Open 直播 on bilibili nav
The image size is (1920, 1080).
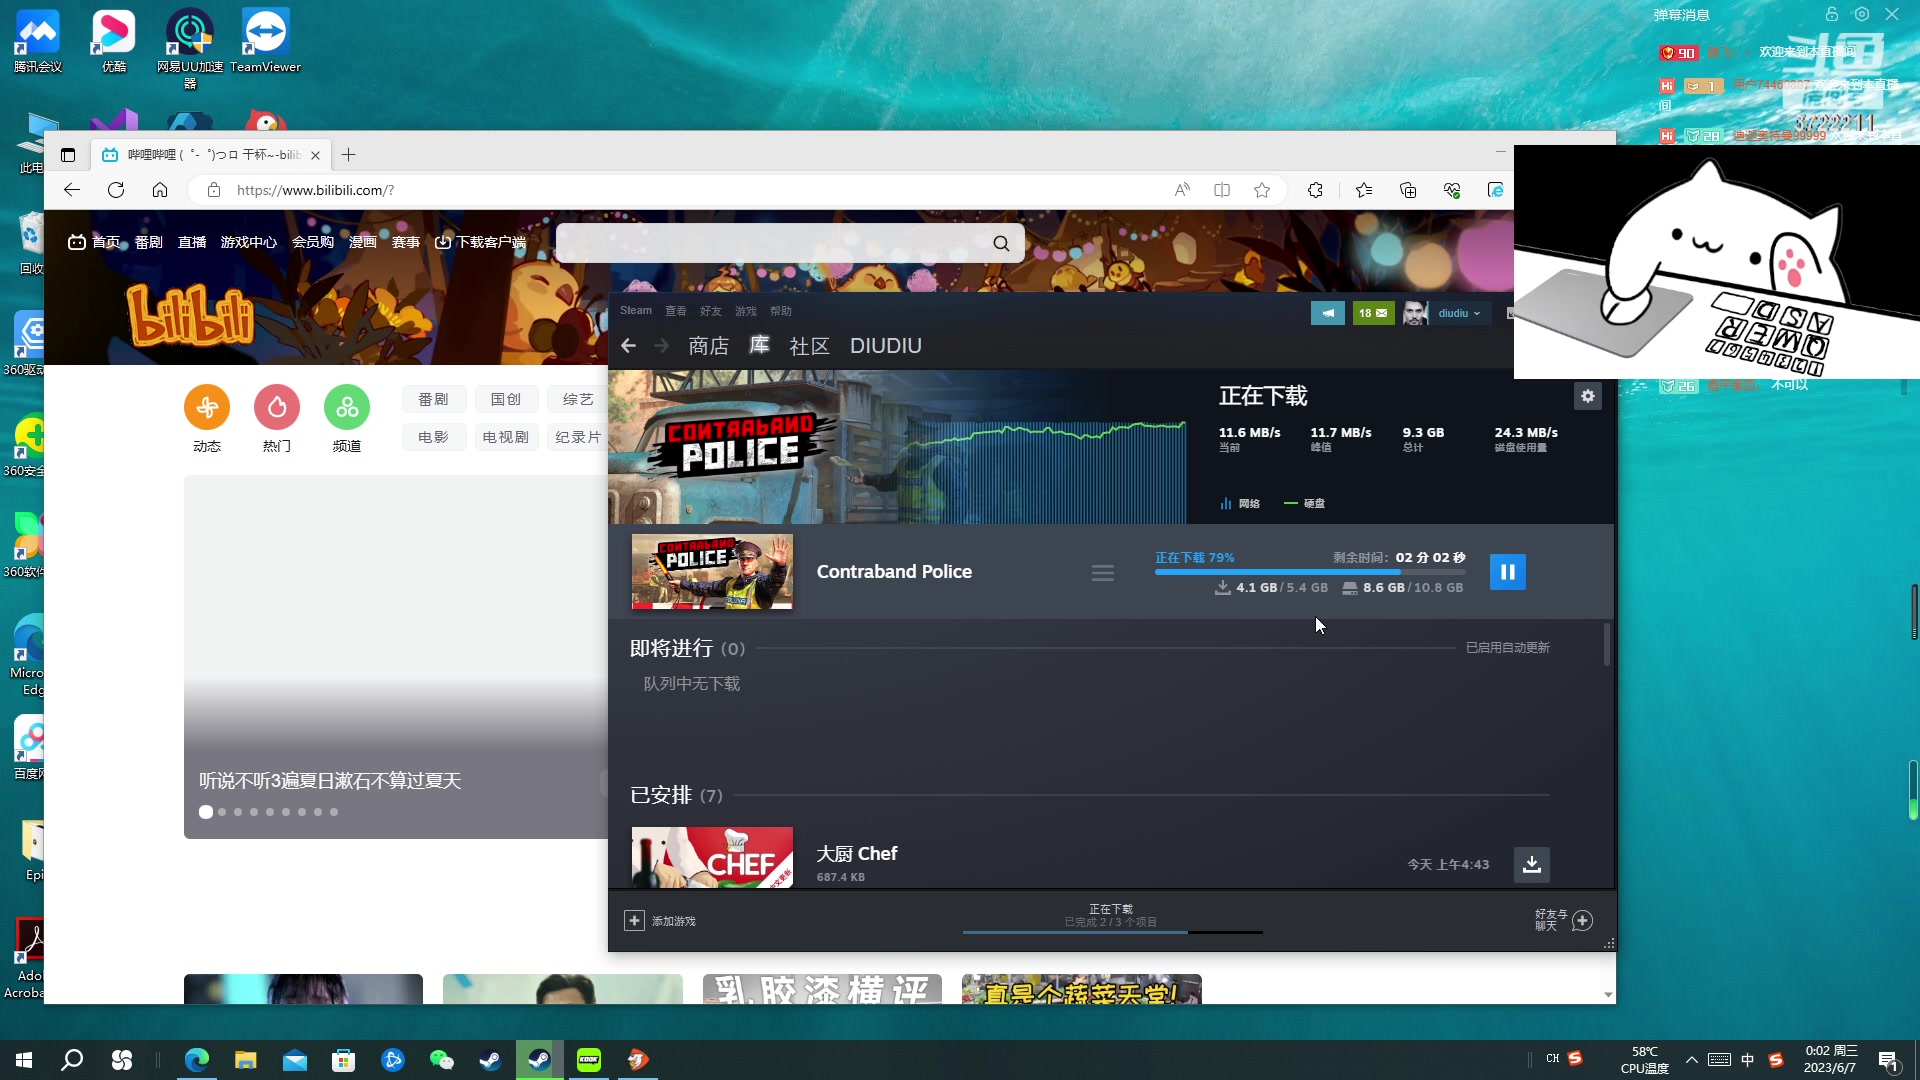click(x=192, y=242)
